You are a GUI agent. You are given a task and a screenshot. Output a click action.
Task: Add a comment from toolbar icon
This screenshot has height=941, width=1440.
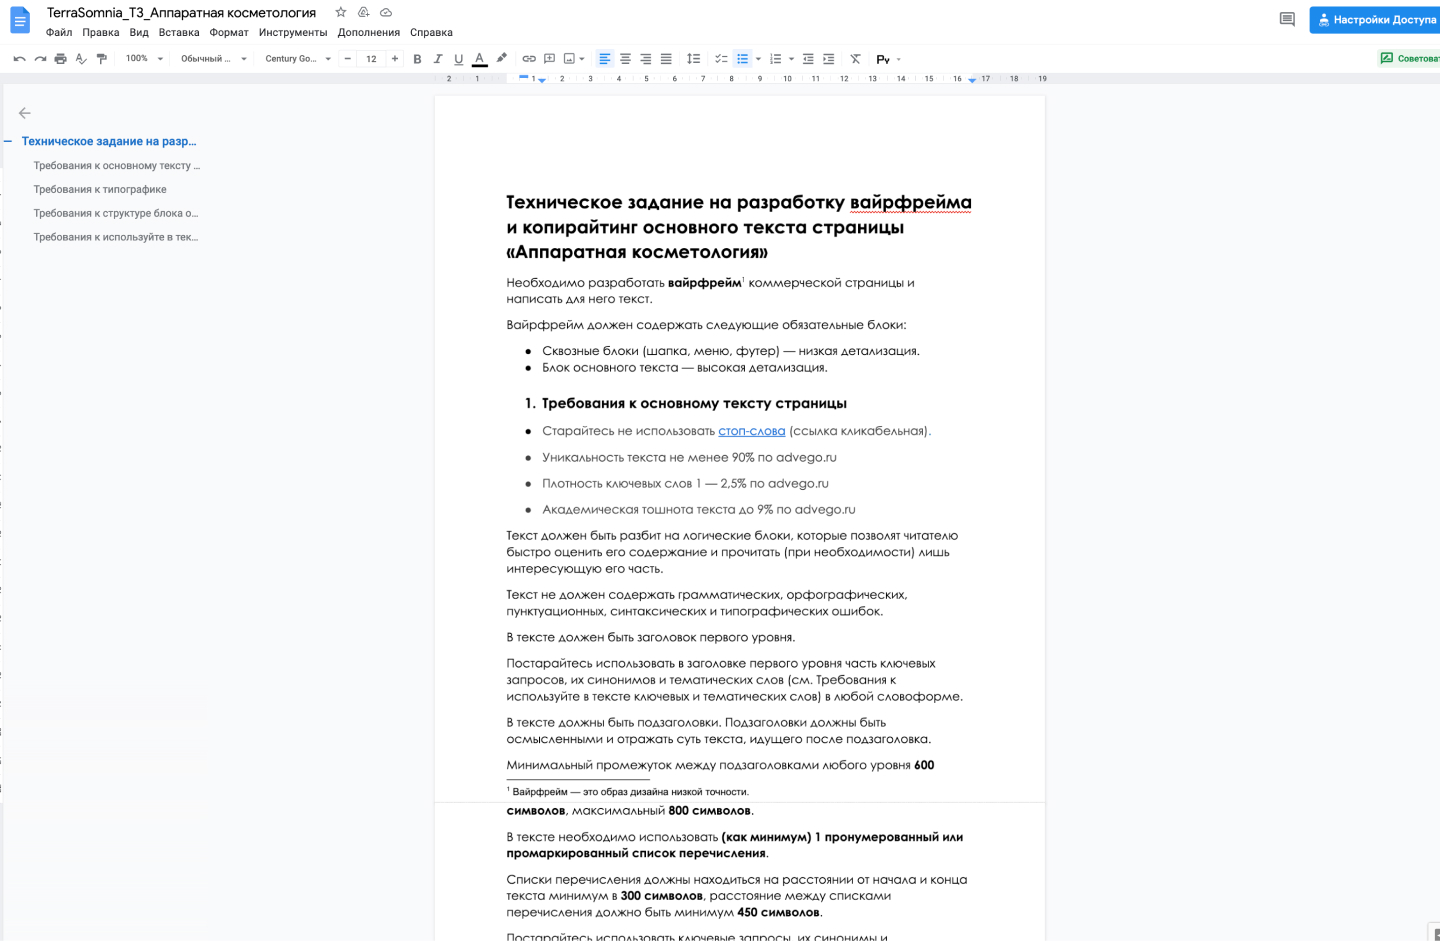(x=549, y=59)
